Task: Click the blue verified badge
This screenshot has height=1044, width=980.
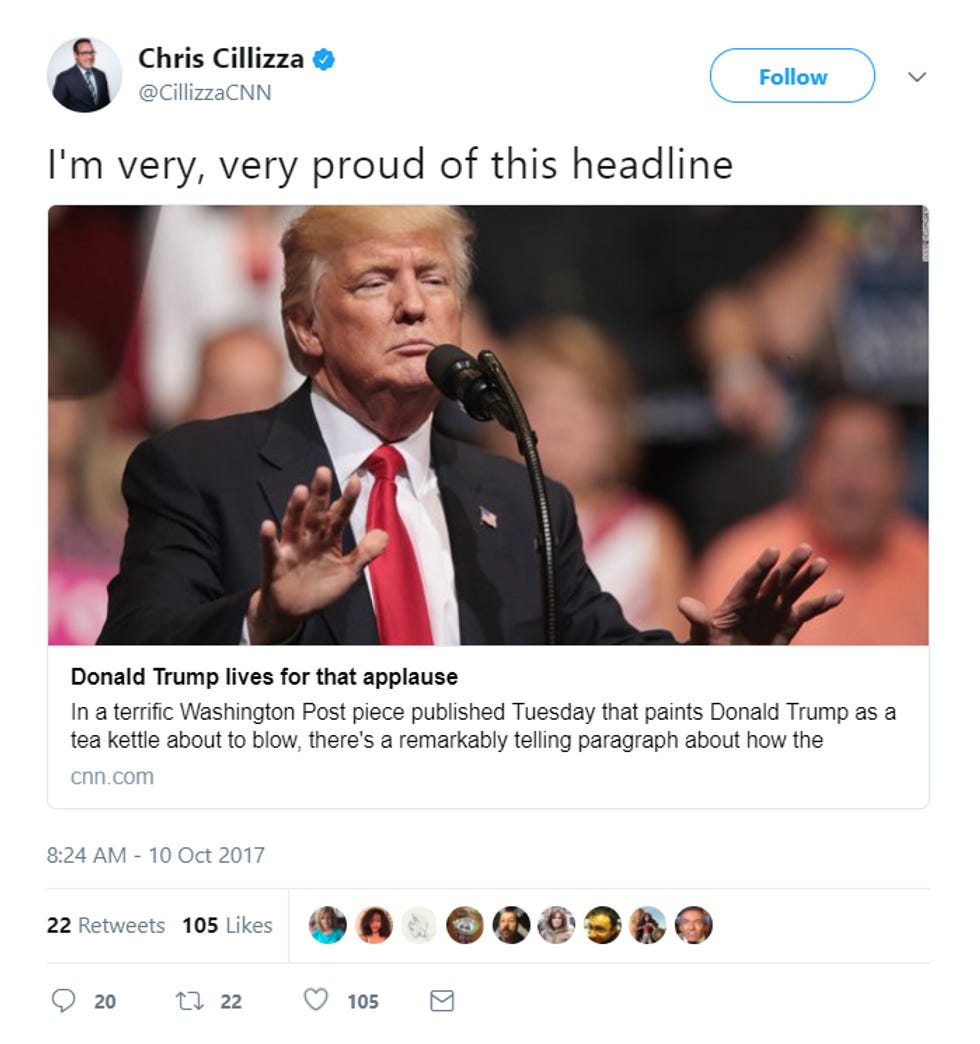Action: pos(324,59)
